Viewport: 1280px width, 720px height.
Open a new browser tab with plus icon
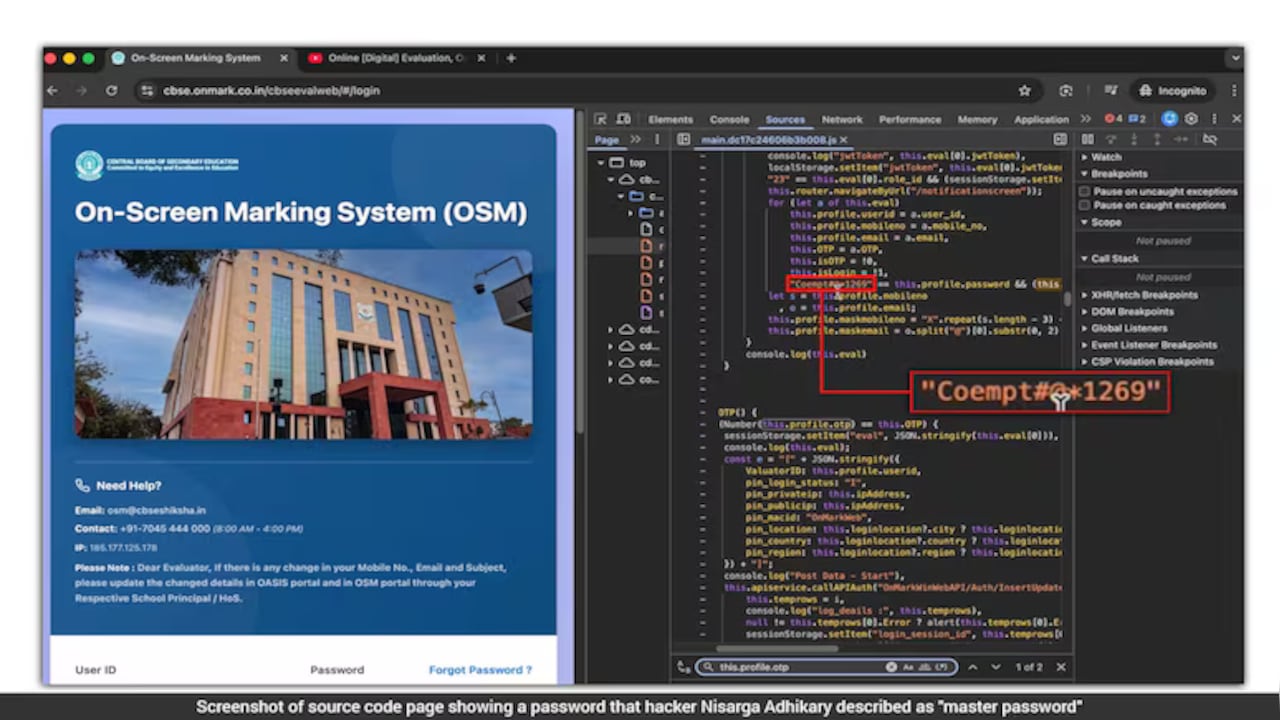click(510, 58)
